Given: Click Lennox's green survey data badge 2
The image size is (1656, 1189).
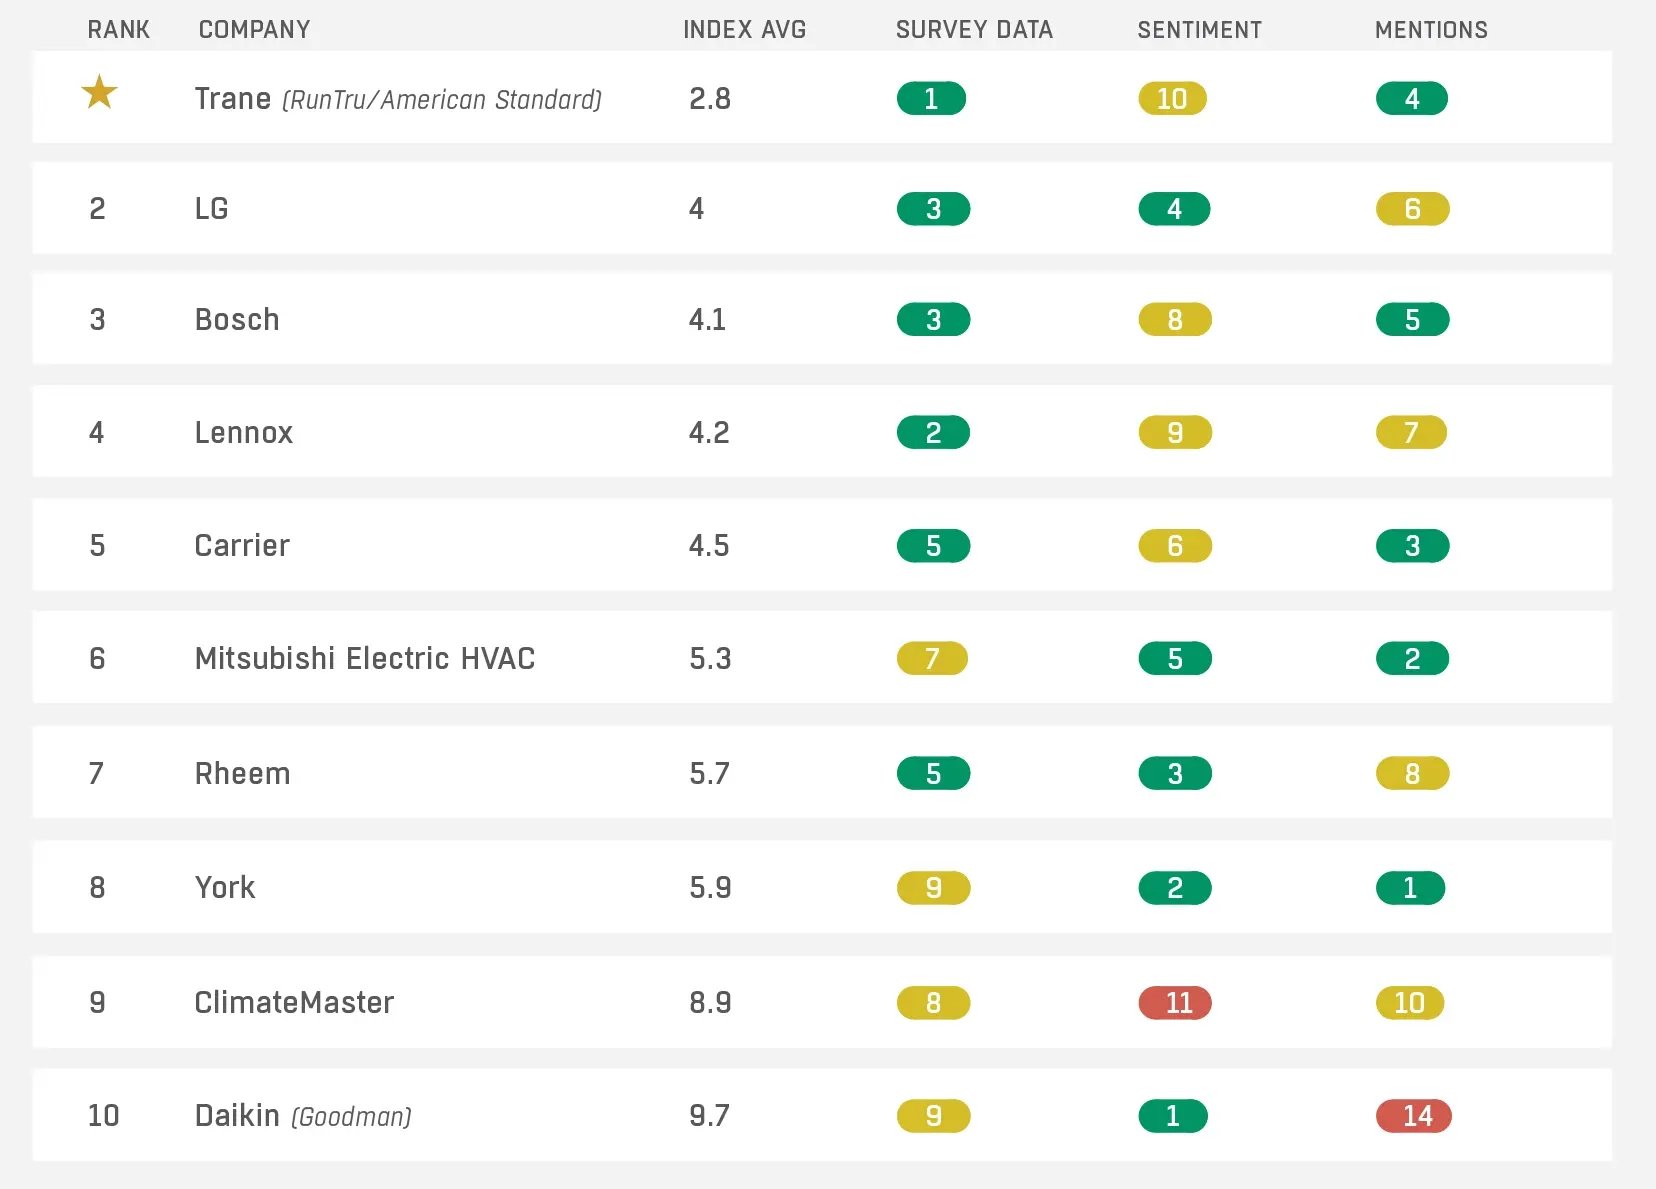Looking at the screenshot, I should [x=933, y=432].
